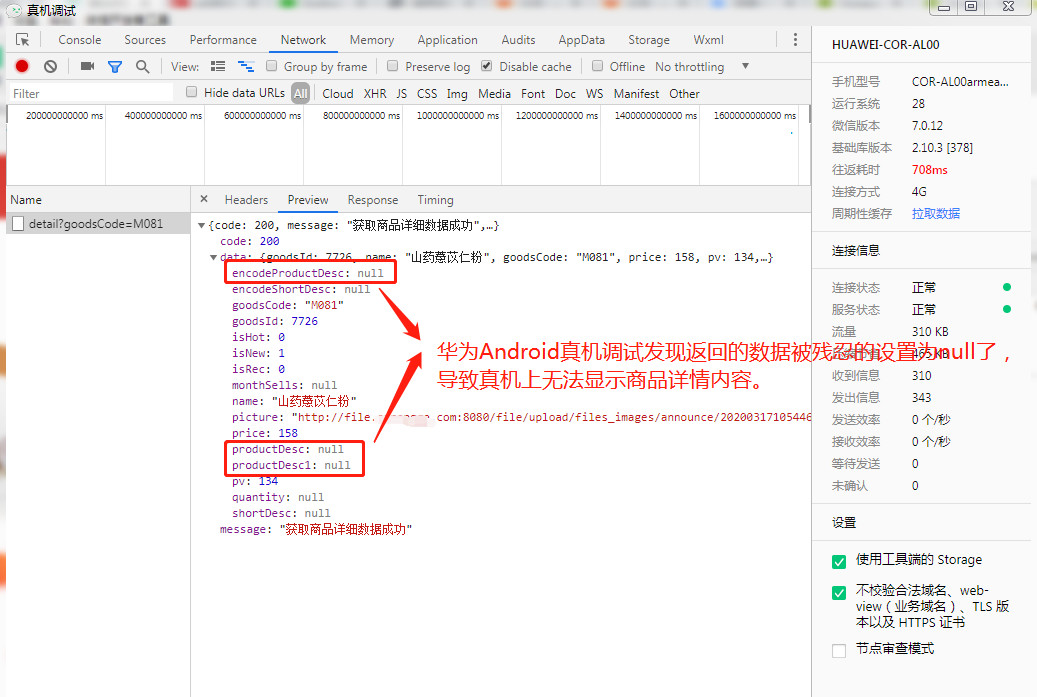Collapse the data object node
Viewport: 1037px width, 697px height.
[x=214, y=257]
